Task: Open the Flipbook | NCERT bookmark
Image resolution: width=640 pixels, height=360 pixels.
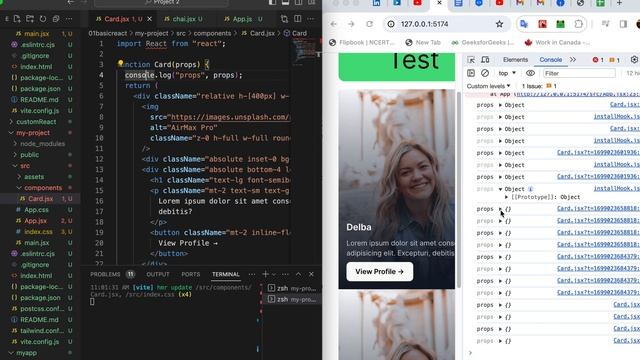Action: tap(362, 42)
